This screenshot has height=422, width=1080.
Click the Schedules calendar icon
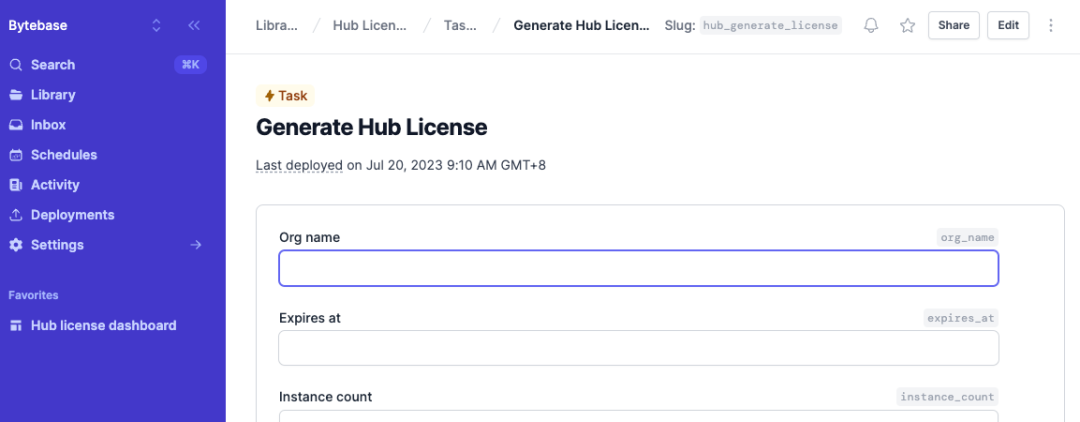point(16,155)
